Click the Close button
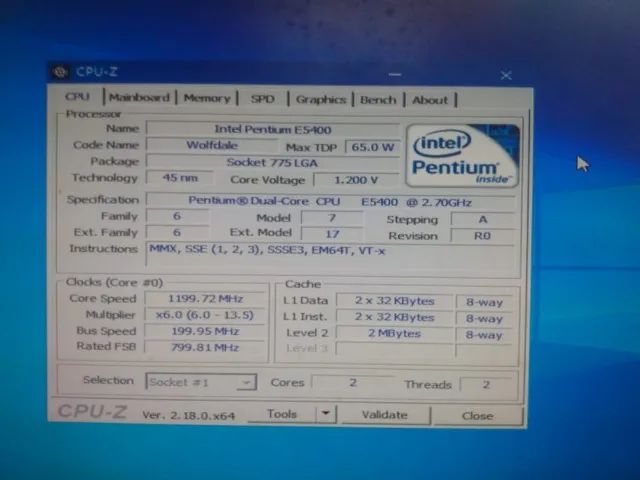The image size is (640, 480). click(478, 416)
